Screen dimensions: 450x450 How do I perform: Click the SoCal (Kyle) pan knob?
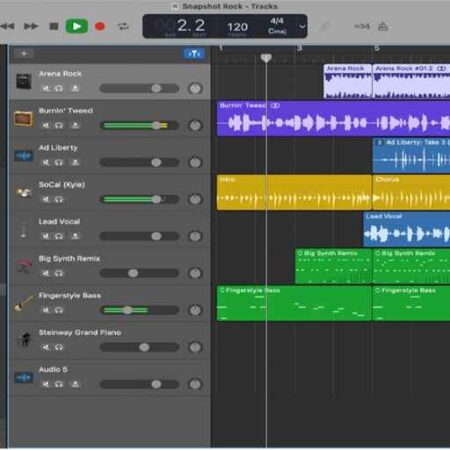195,199
